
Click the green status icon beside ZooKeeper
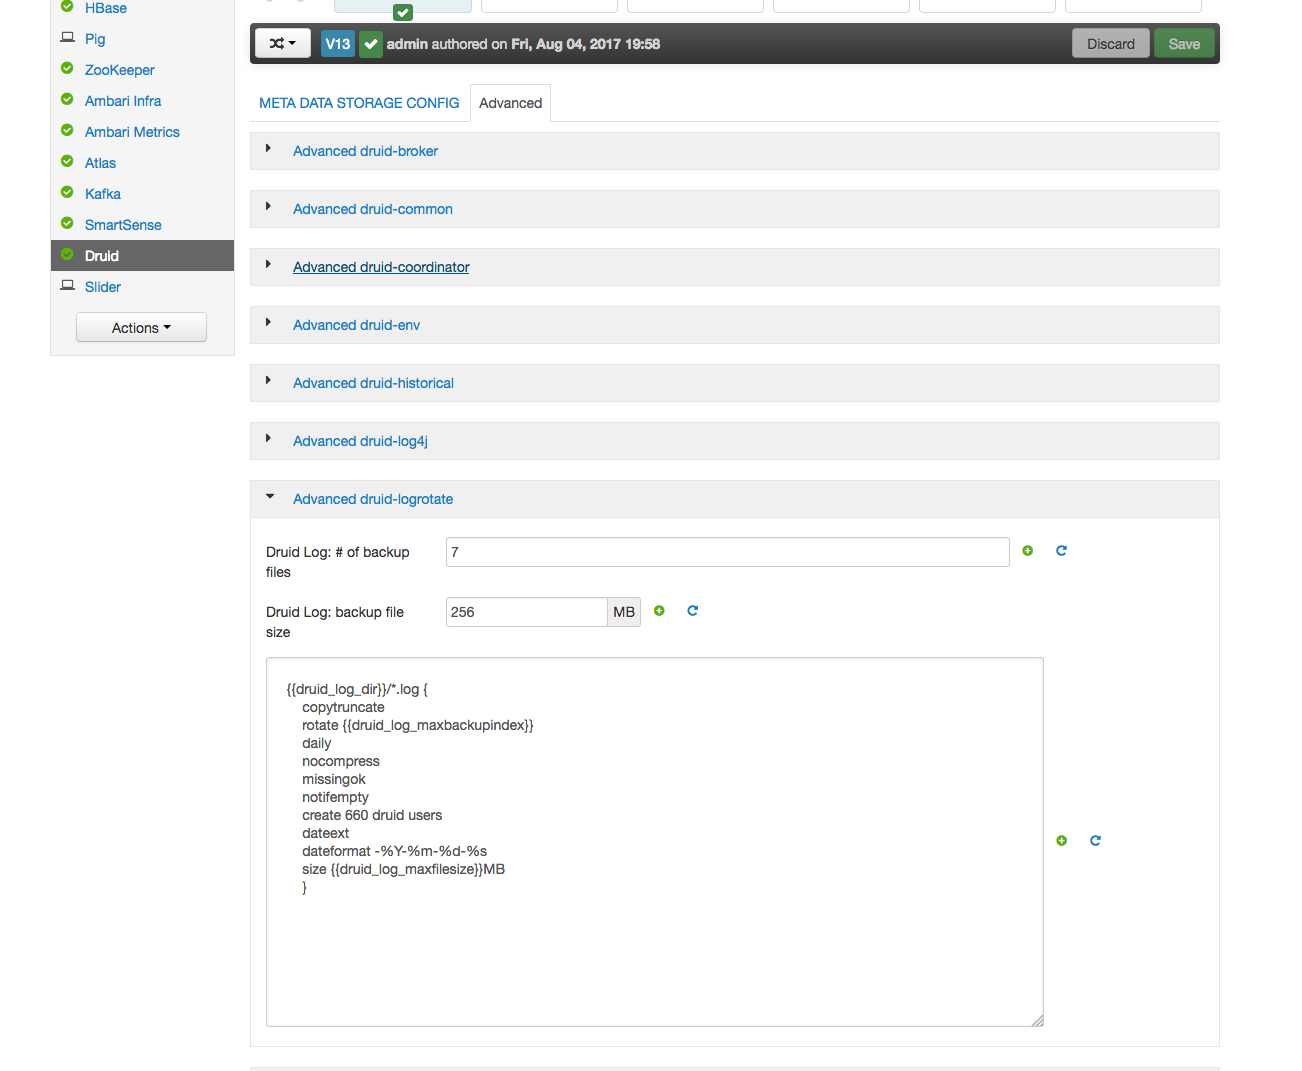coord(66,69)
